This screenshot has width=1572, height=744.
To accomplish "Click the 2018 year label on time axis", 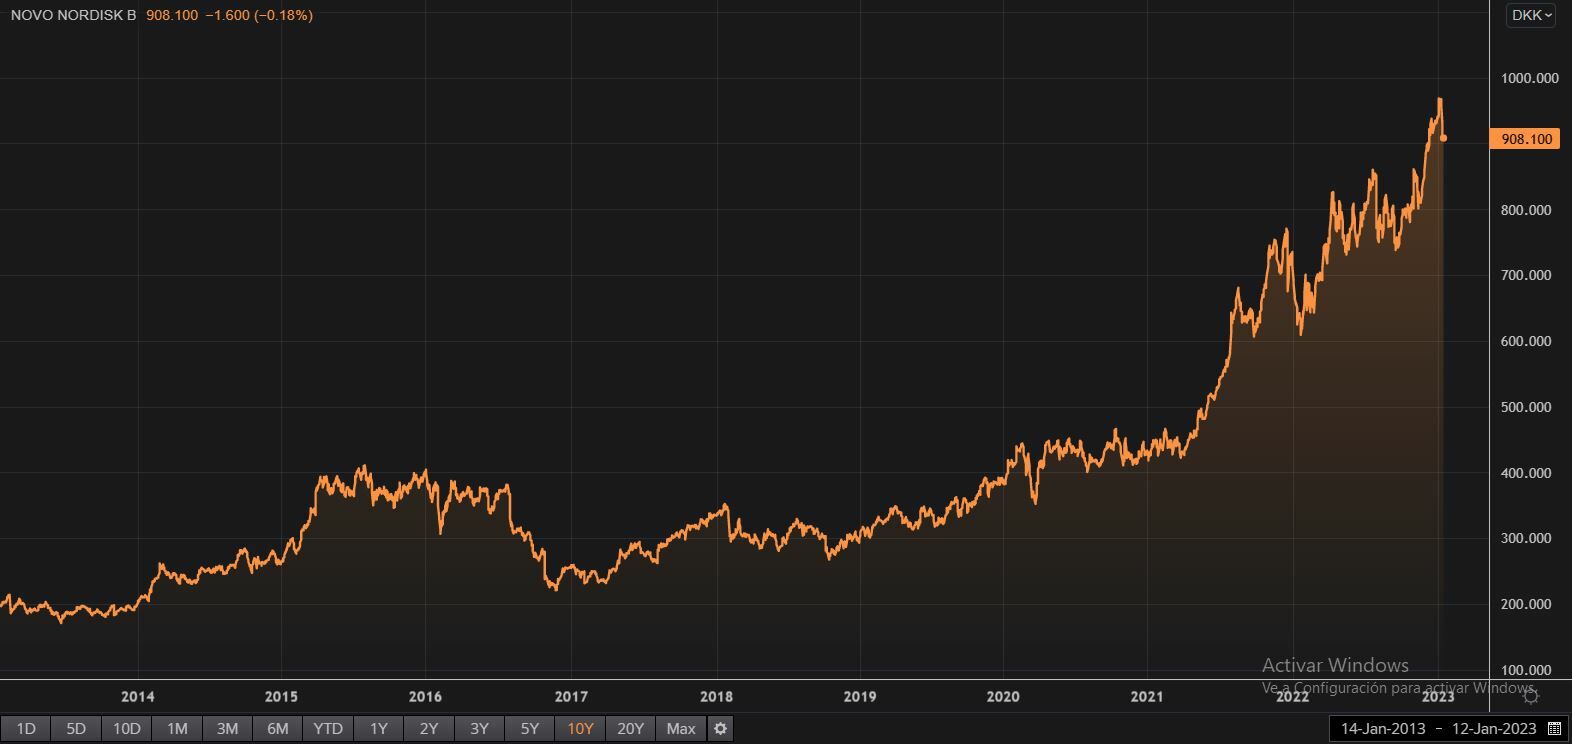I will [x=716, y=697].
